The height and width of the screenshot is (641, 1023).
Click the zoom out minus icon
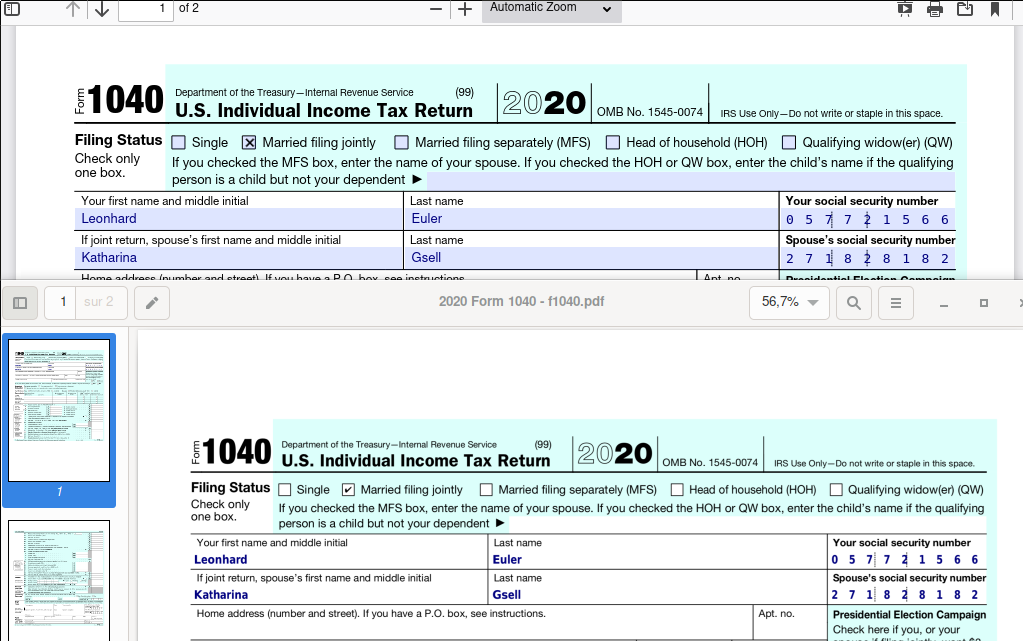click(x=435, y=10)
